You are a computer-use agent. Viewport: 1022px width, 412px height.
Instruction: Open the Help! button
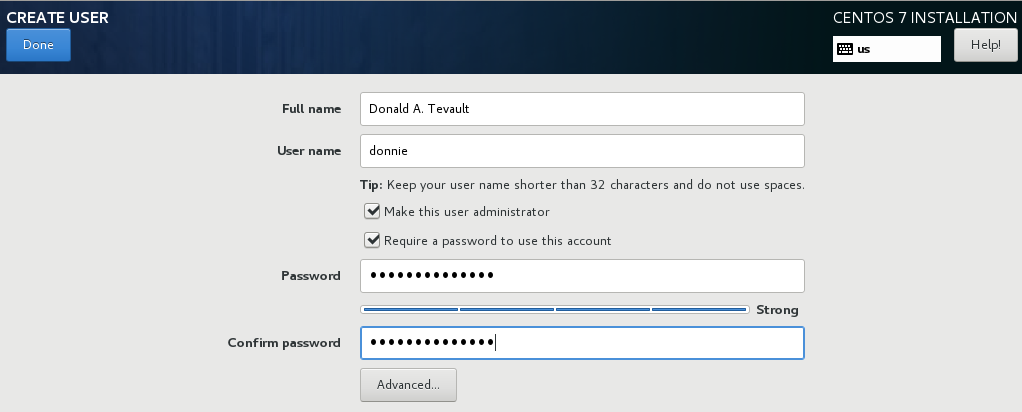click(986, 45)
